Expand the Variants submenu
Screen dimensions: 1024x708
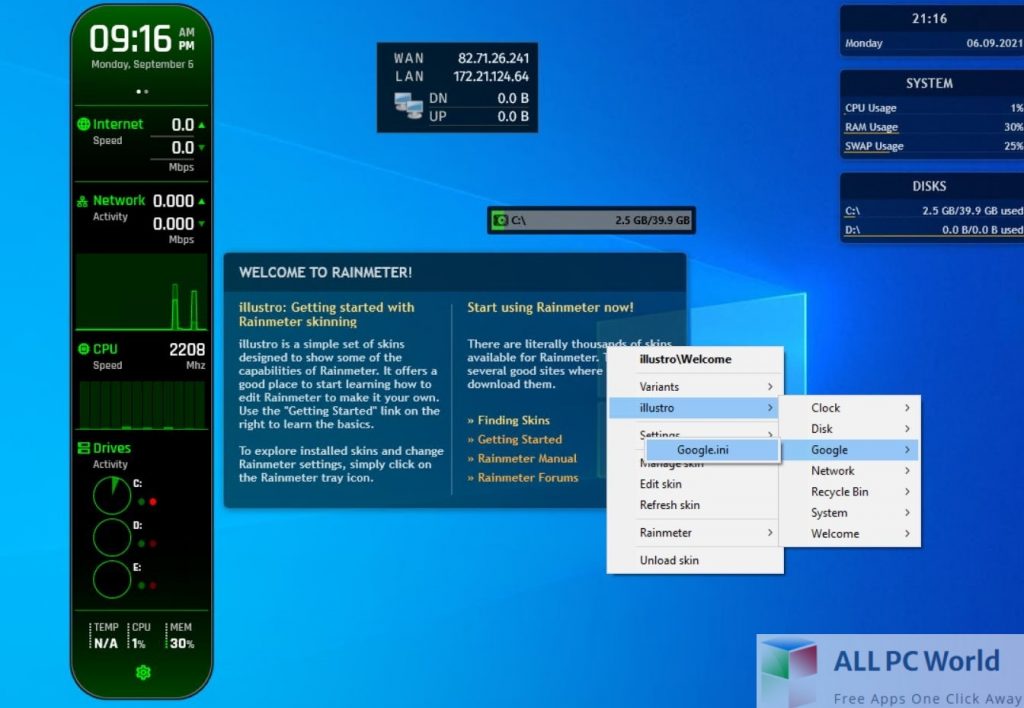pyautogui.click(x=660, y=386)
